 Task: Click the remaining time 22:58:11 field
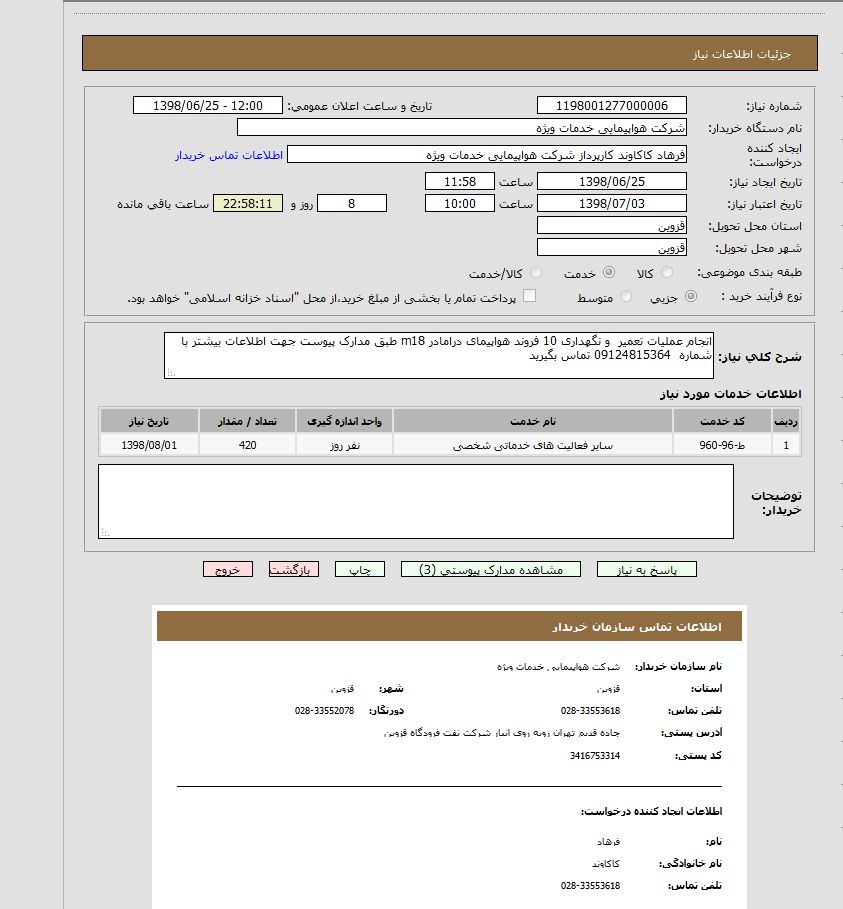[x=247, y=204]
